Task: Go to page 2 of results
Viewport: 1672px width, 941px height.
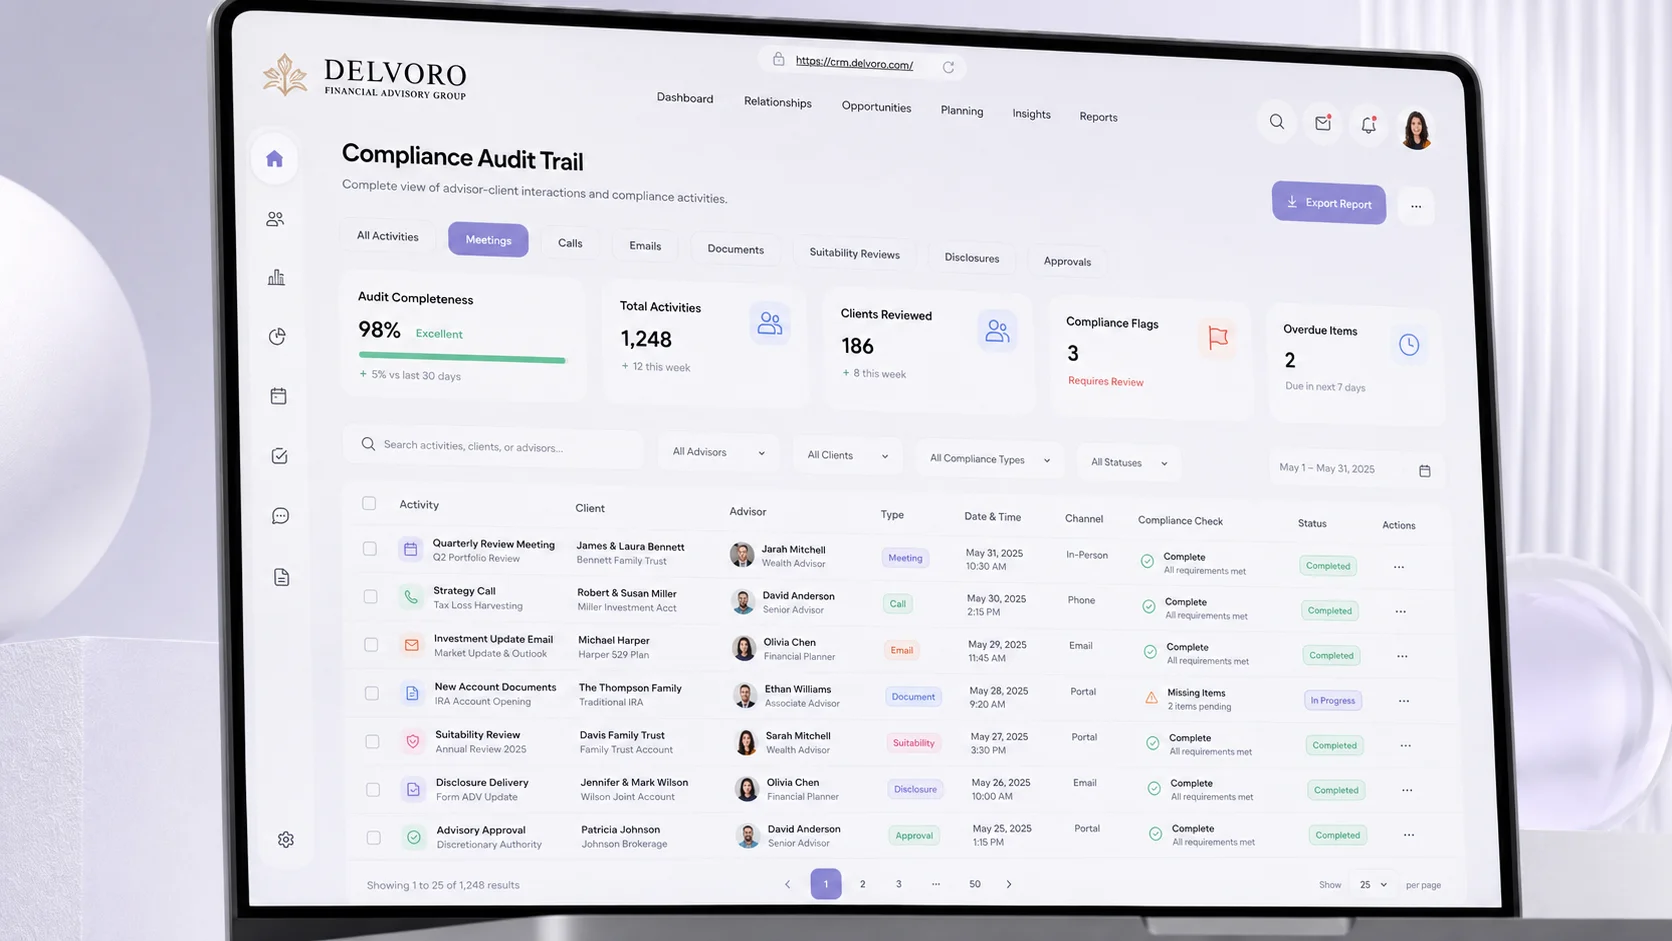Action: 862,884
